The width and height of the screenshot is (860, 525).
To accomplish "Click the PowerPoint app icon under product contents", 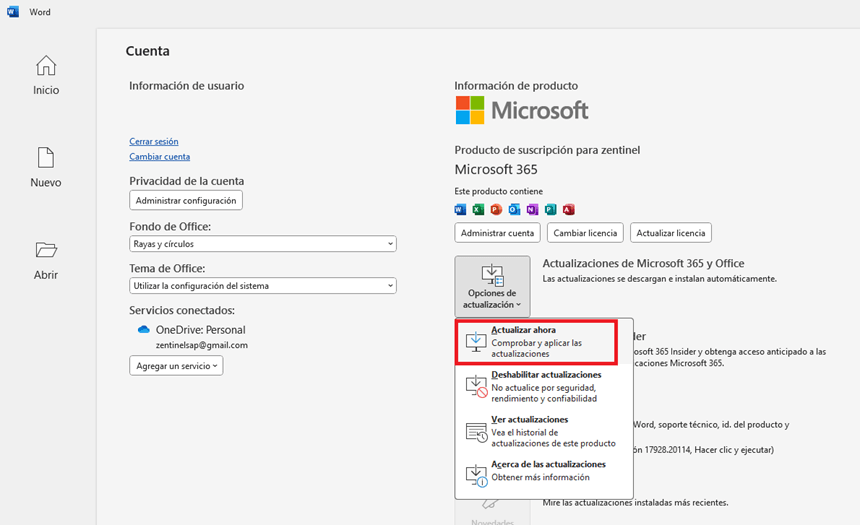I will click(x=496, y=209).
